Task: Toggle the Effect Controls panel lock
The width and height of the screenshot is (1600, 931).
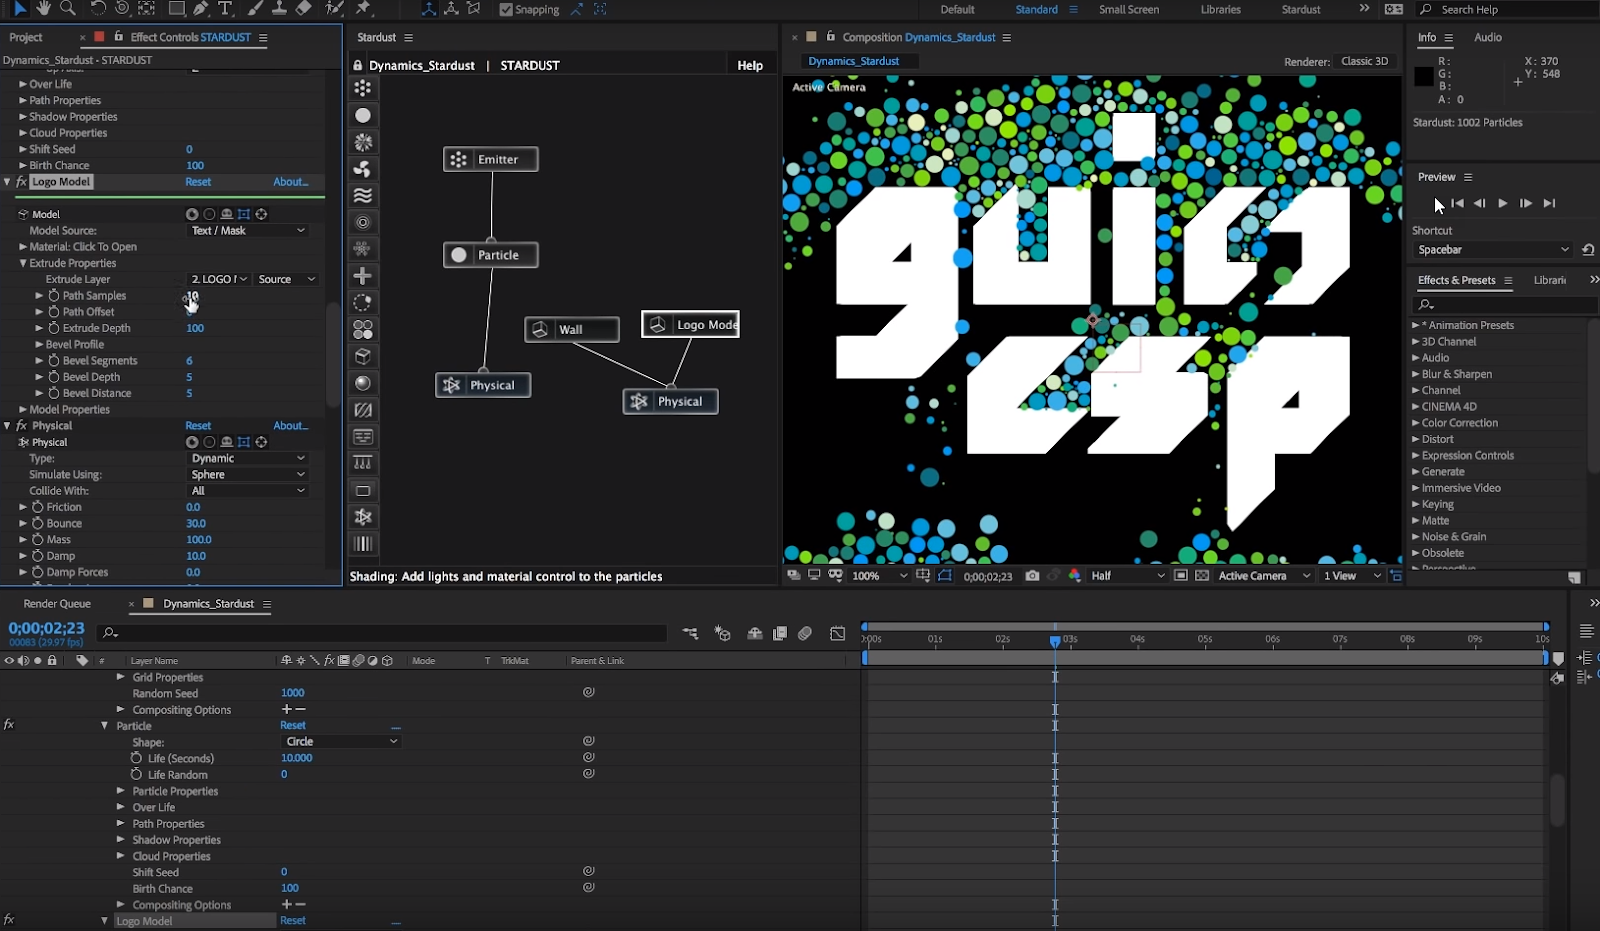Action: click(119, 36)
